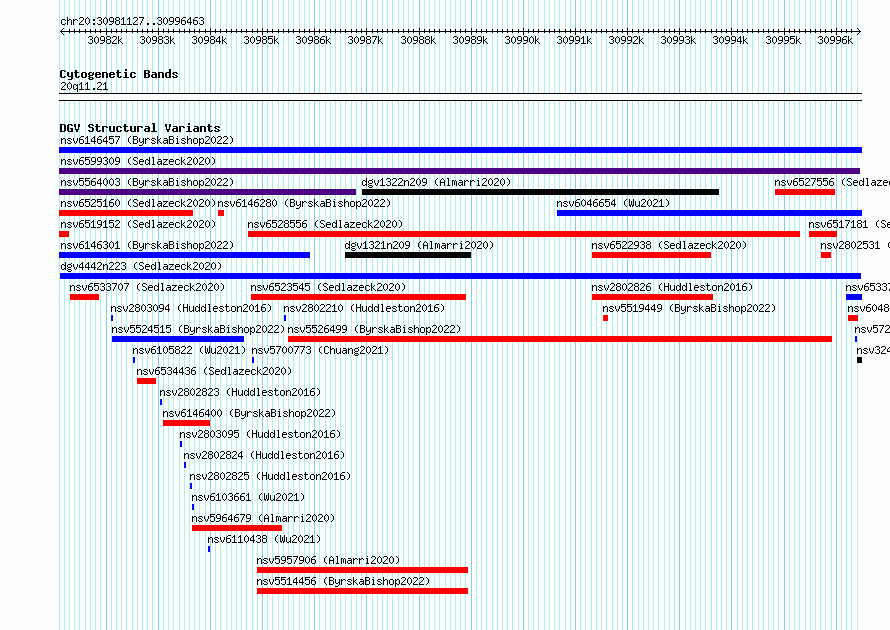The image size is (890, 630).
Task: Open nsv6534436 (Sedlazeck2020) label
Action: [214, 371]
